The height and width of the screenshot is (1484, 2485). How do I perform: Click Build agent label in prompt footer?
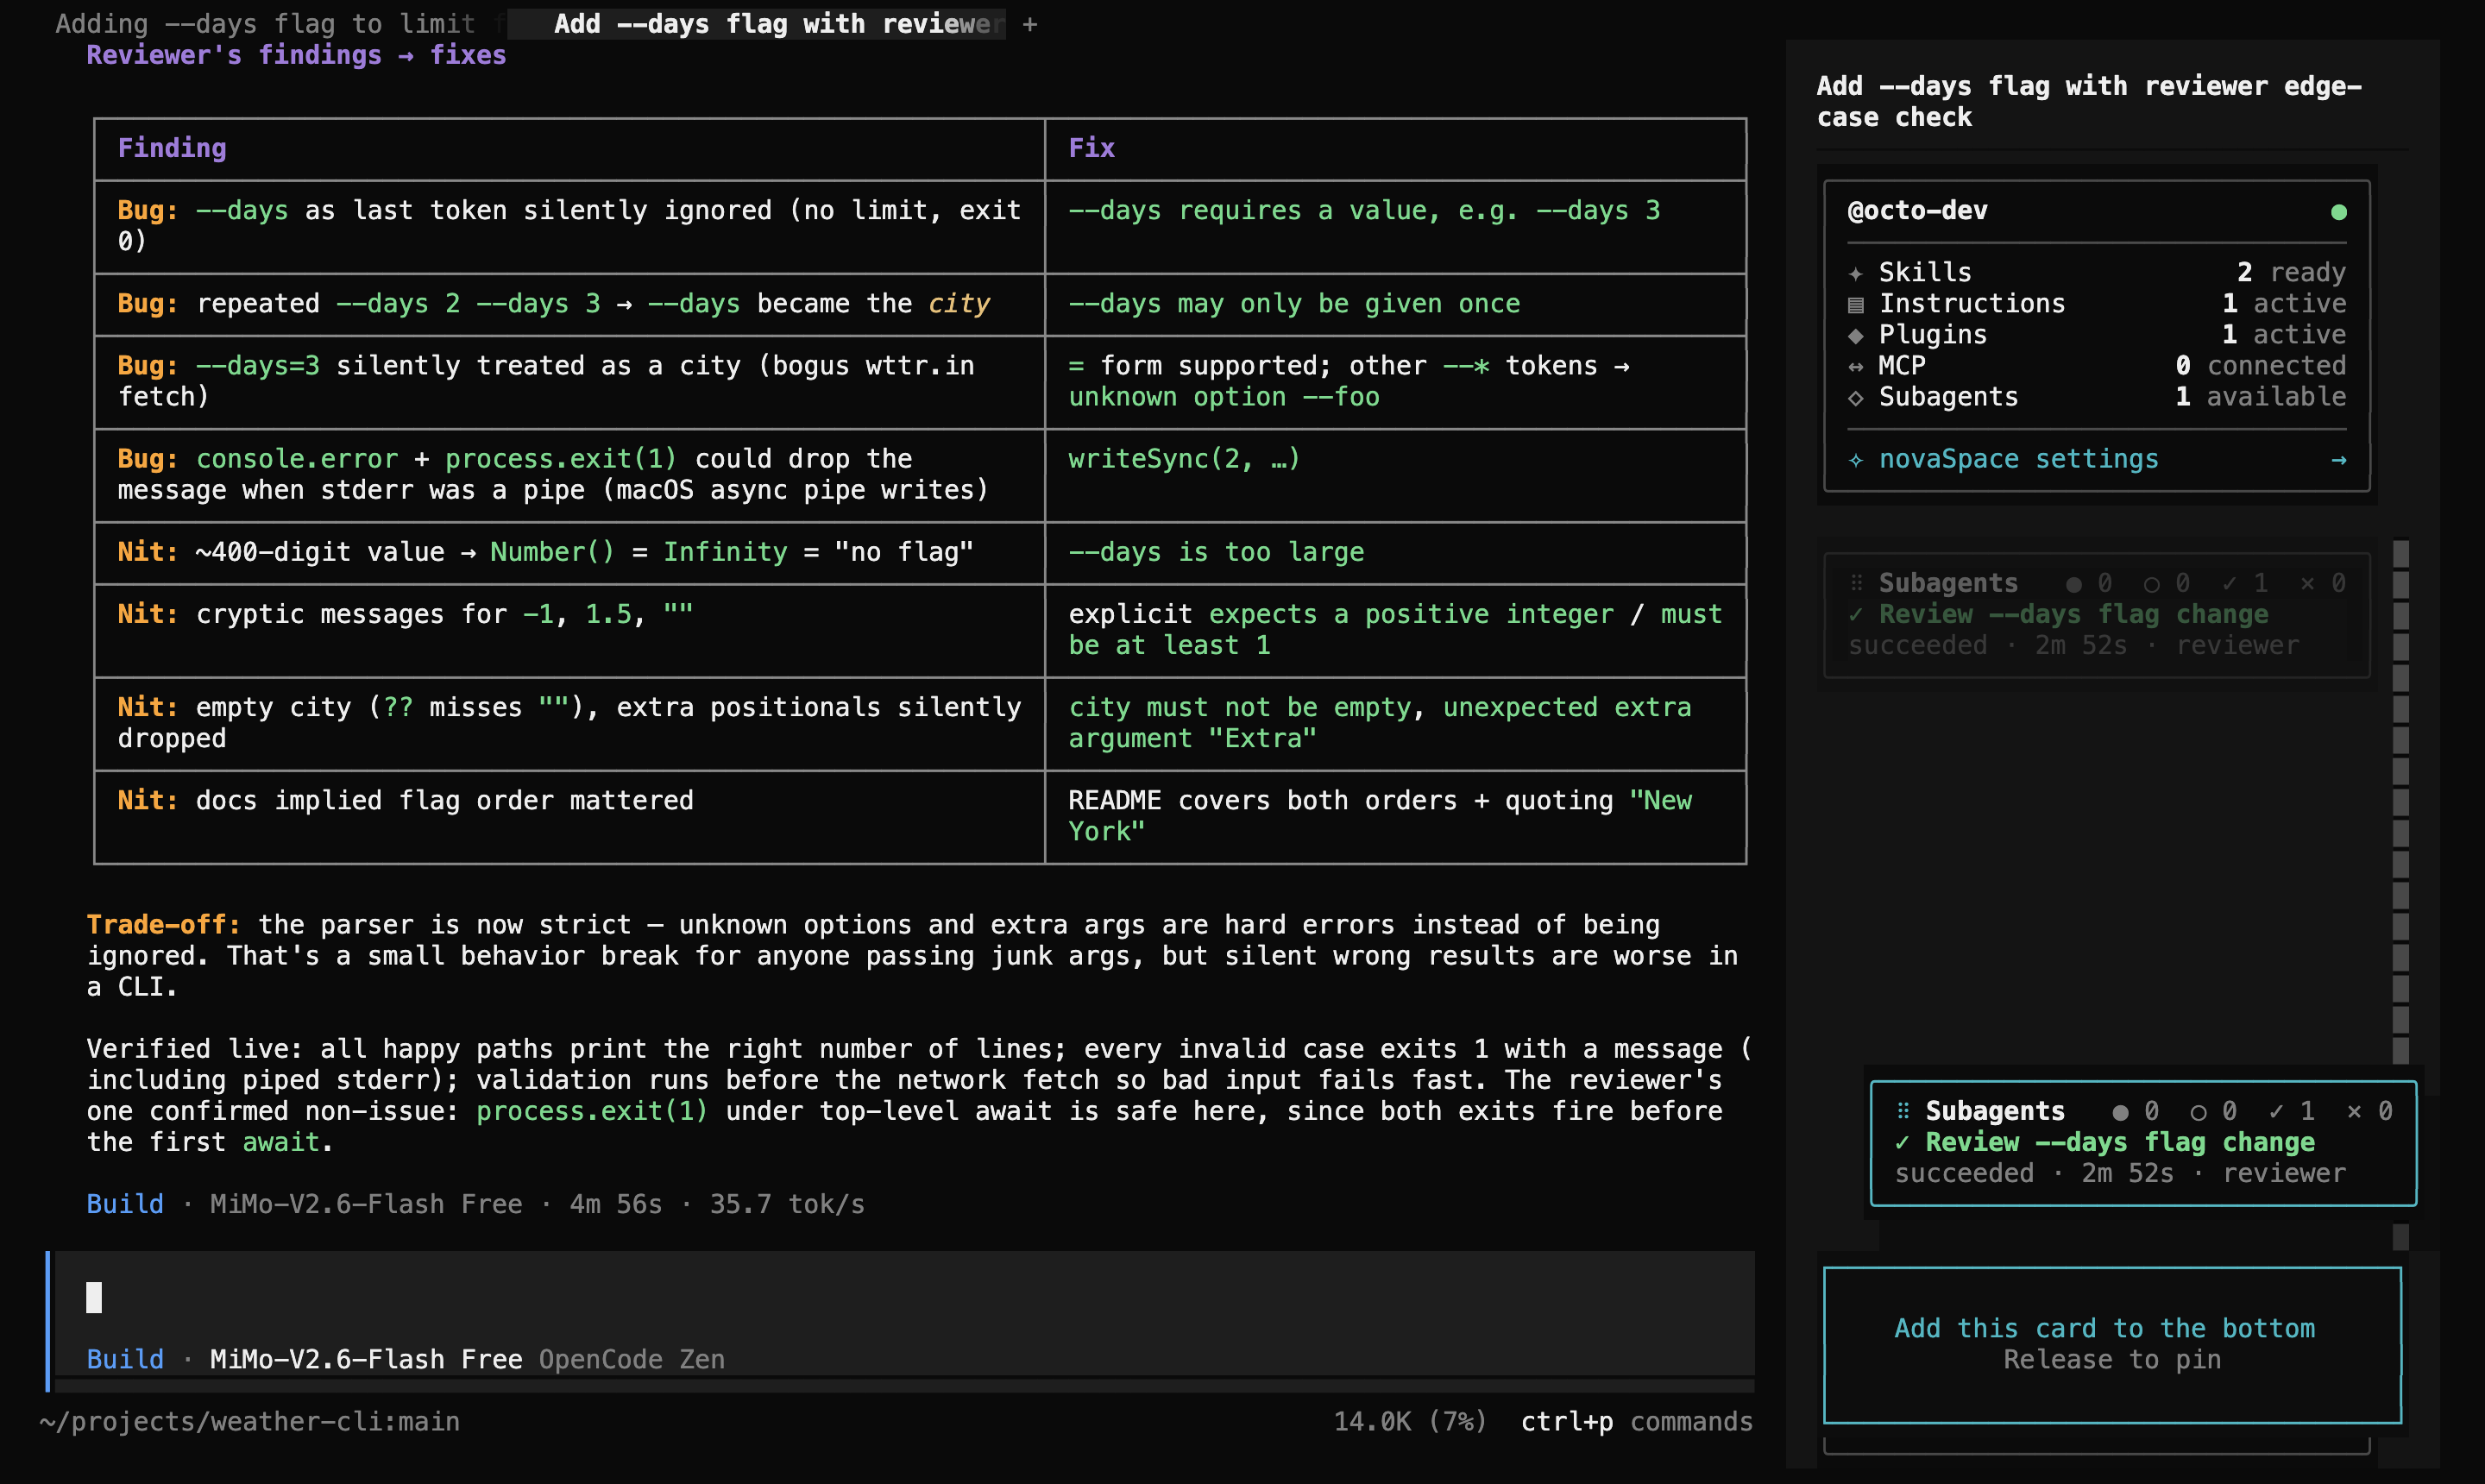pyautogui.click(x=125, y=1359)
